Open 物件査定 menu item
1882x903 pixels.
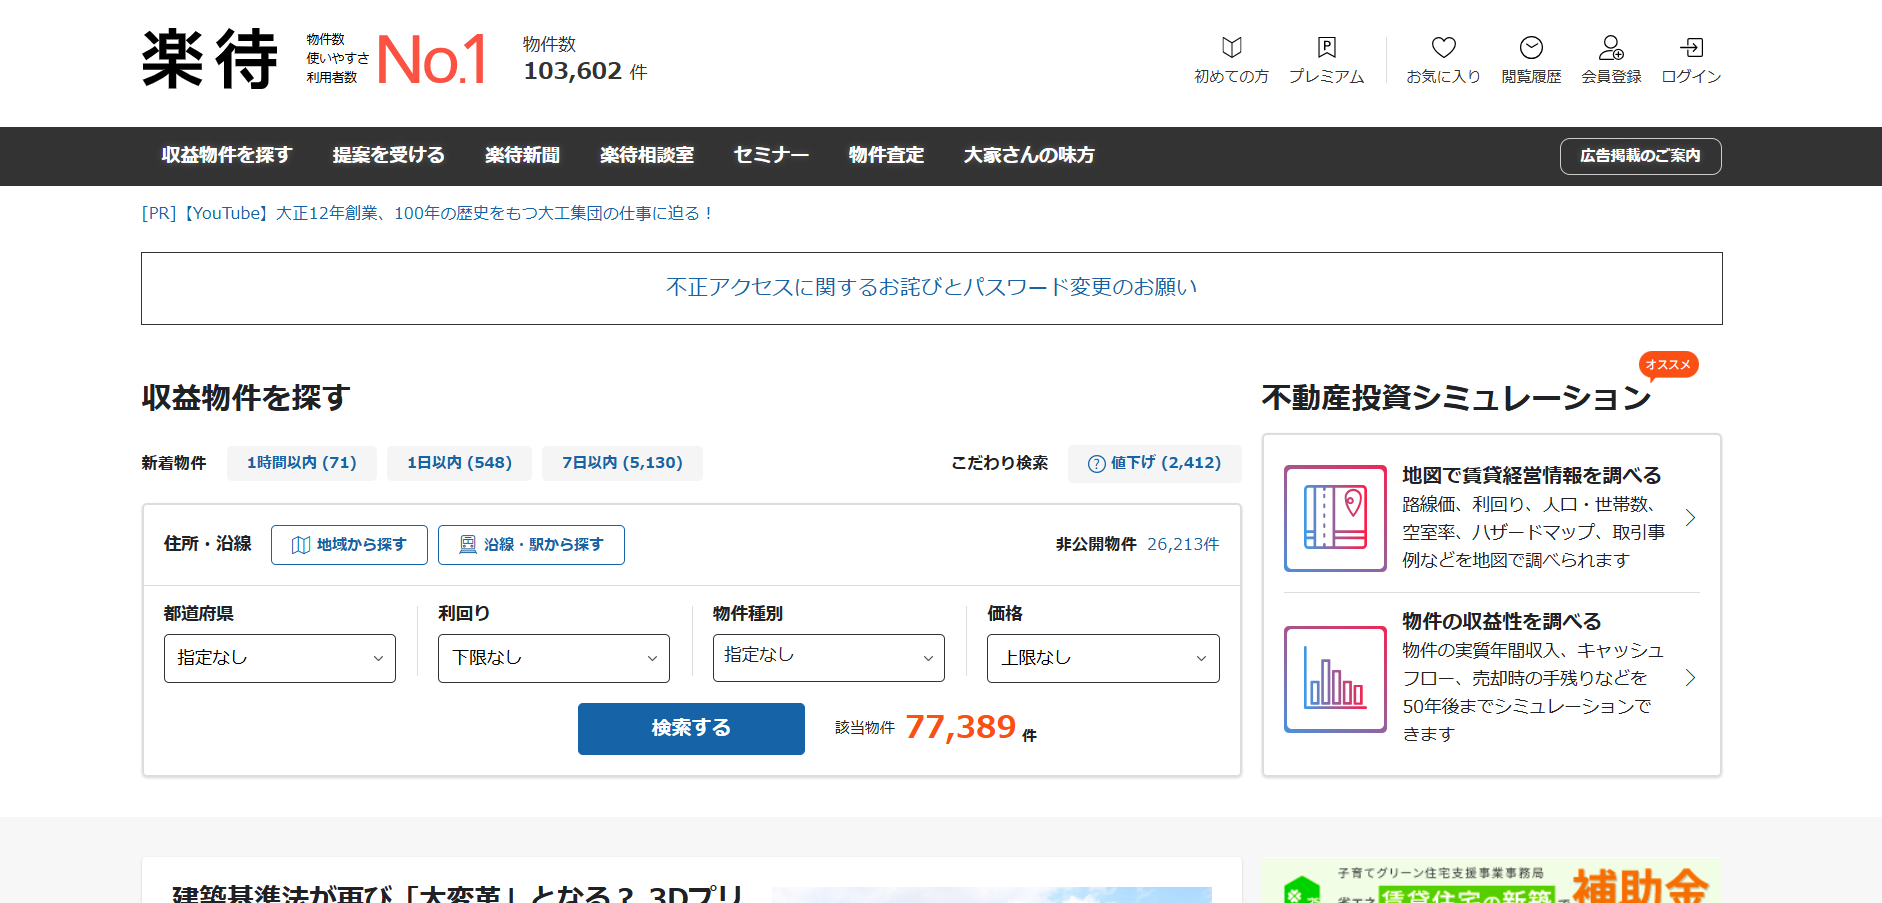[x=887, y=155]
